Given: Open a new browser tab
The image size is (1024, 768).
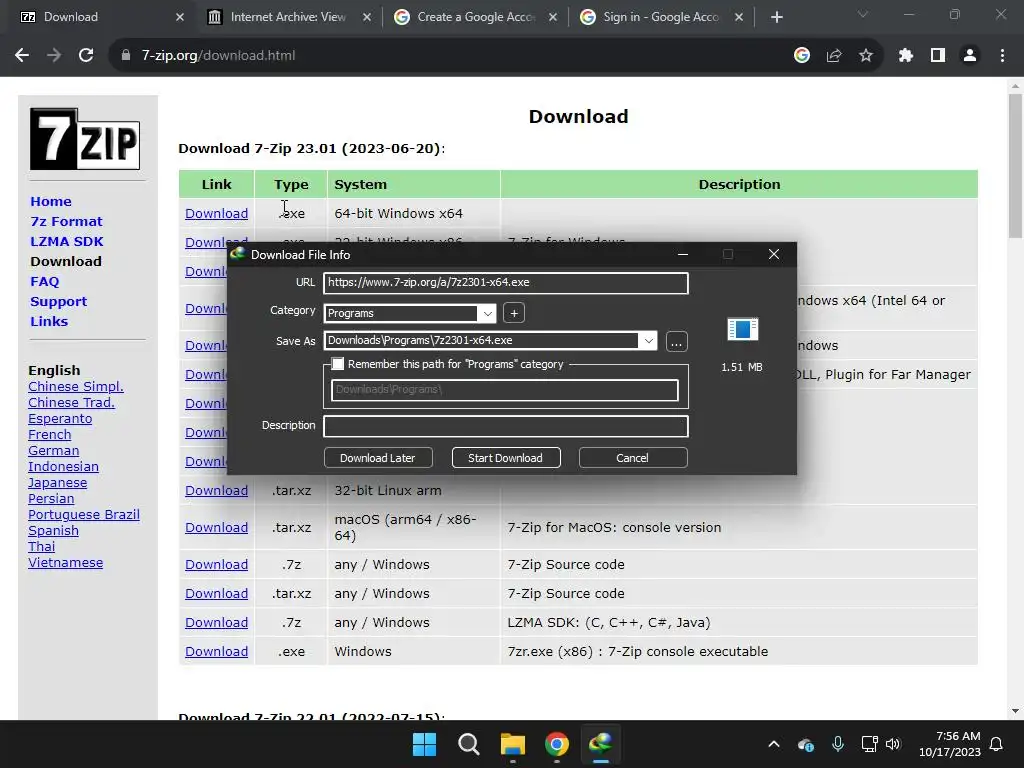Looking at the screenshot, I should (x=776, y=17).
